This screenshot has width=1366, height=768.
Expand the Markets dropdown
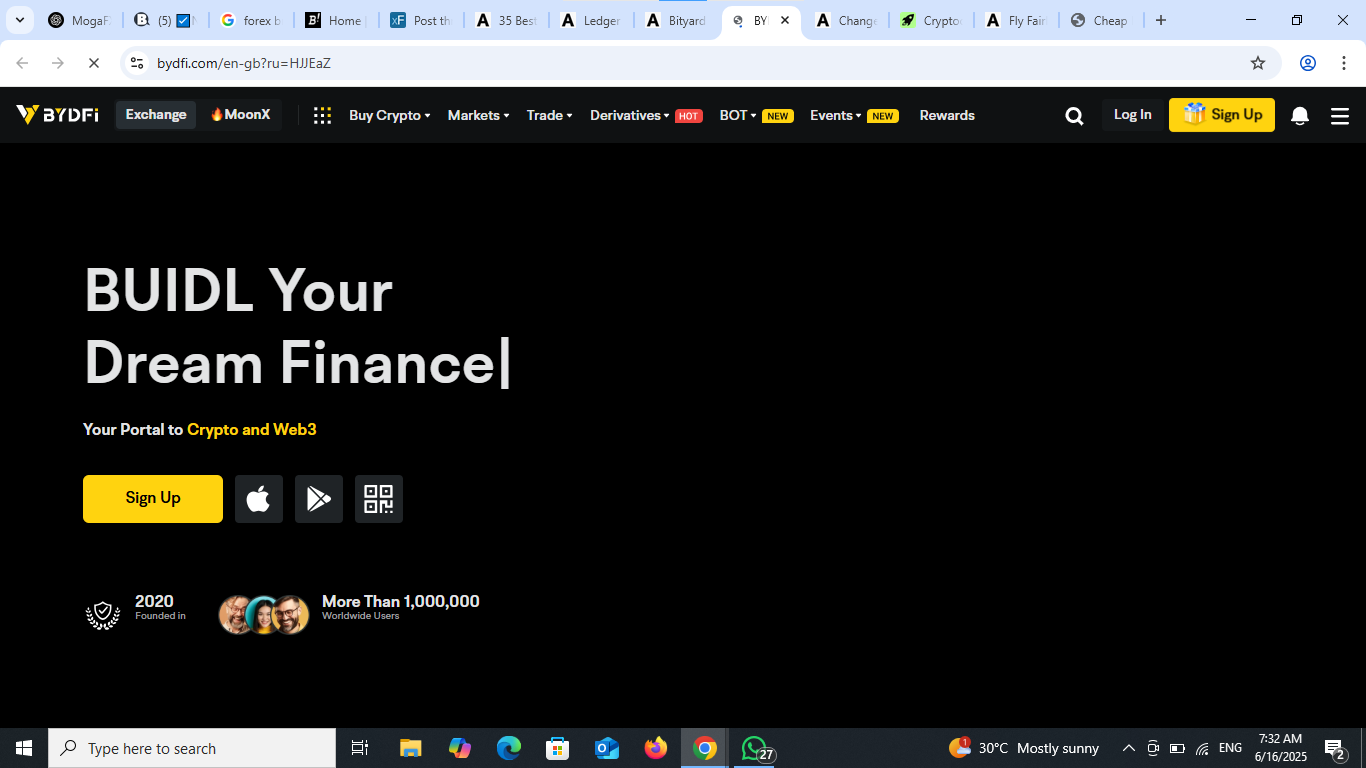coord(478,116)
